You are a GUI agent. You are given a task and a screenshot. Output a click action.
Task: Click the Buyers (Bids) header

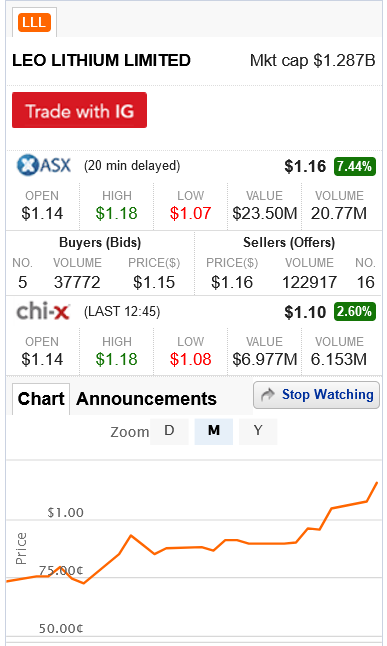click(100, 242)
